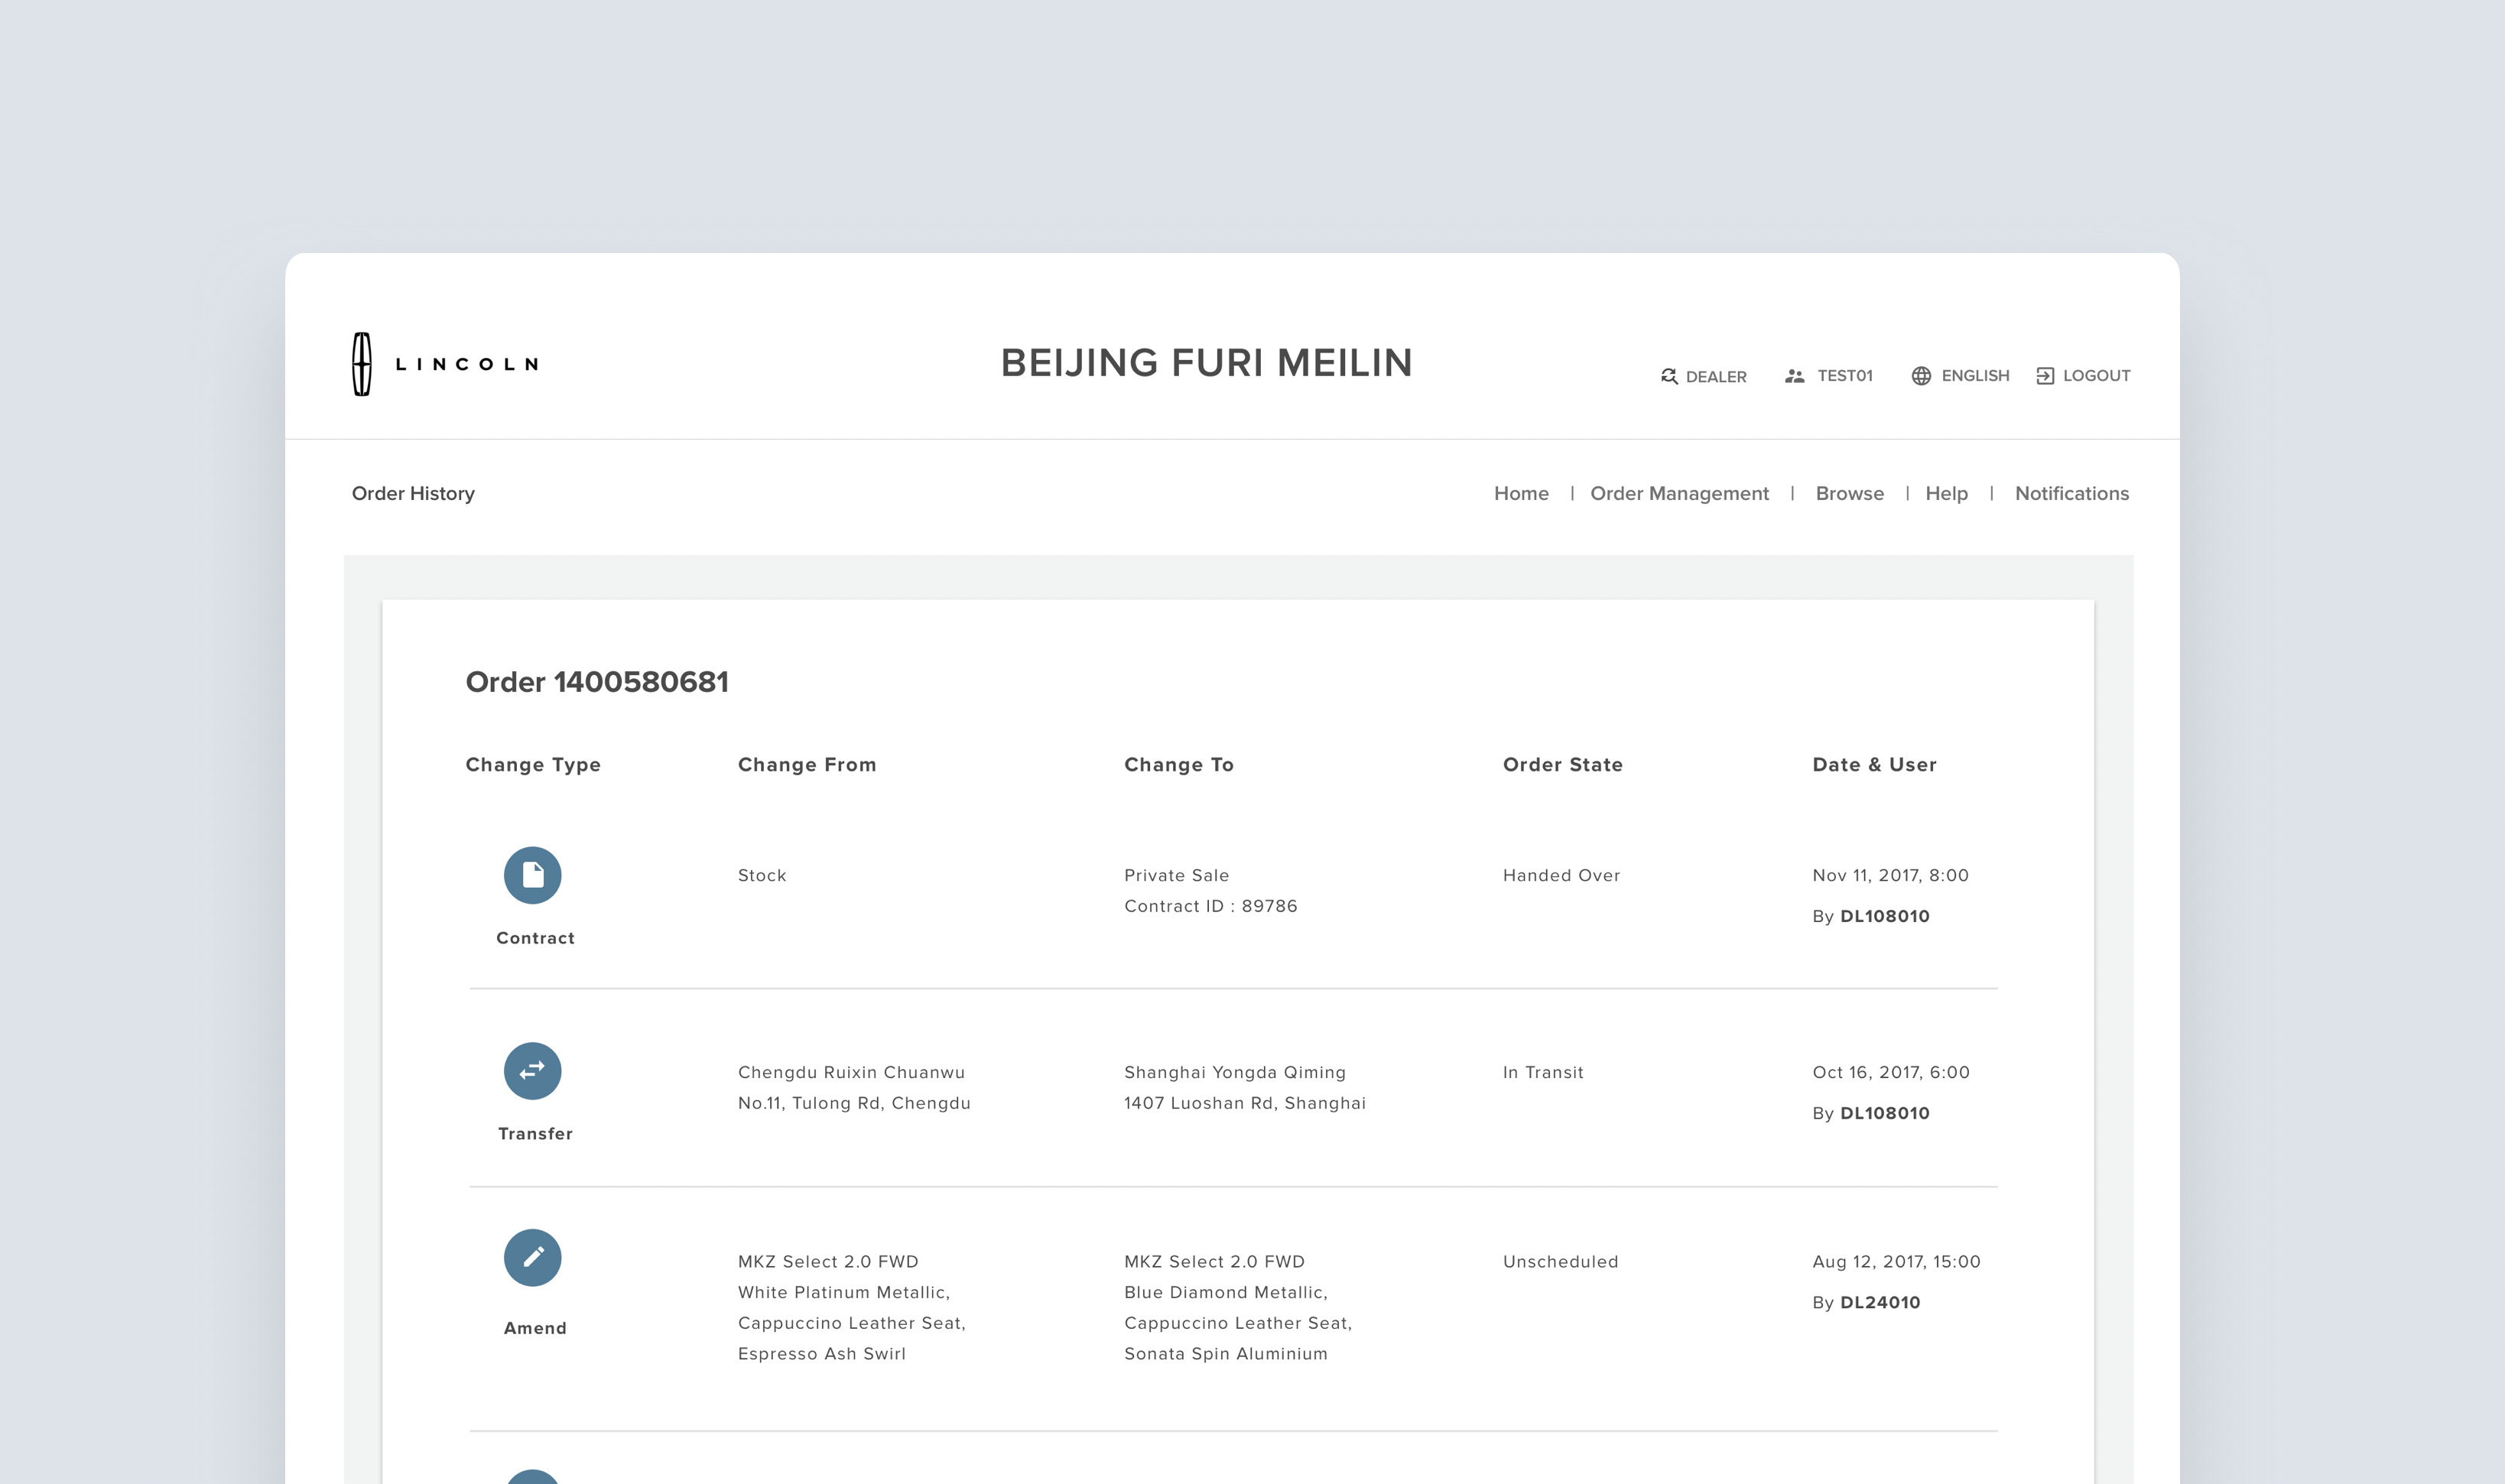Click Order History breadcrumb title
Screen dimensions: 2505x1484
(413, 493)
